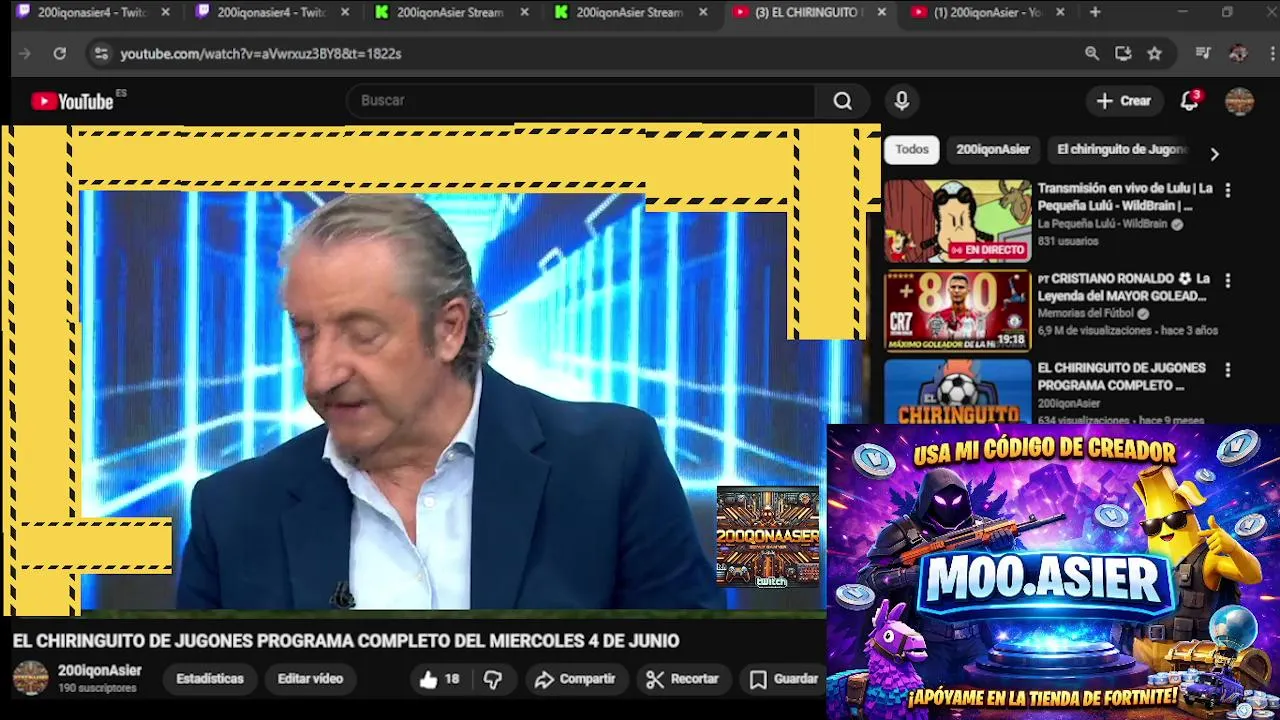
Task: Open Estadísticas for this video
Action: pos(210,679)
